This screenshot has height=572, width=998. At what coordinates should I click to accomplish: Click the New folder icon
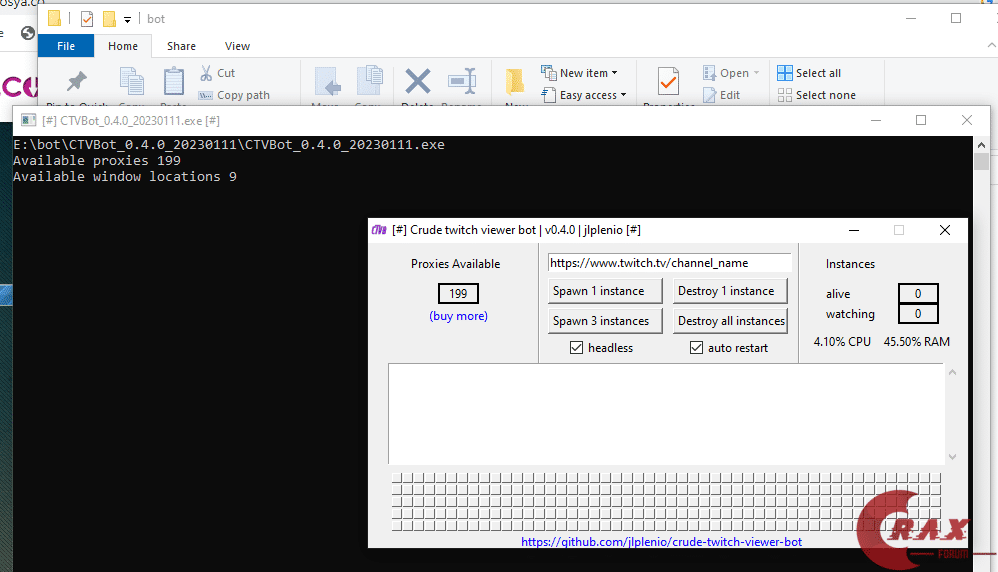click(x=515, y=81)
